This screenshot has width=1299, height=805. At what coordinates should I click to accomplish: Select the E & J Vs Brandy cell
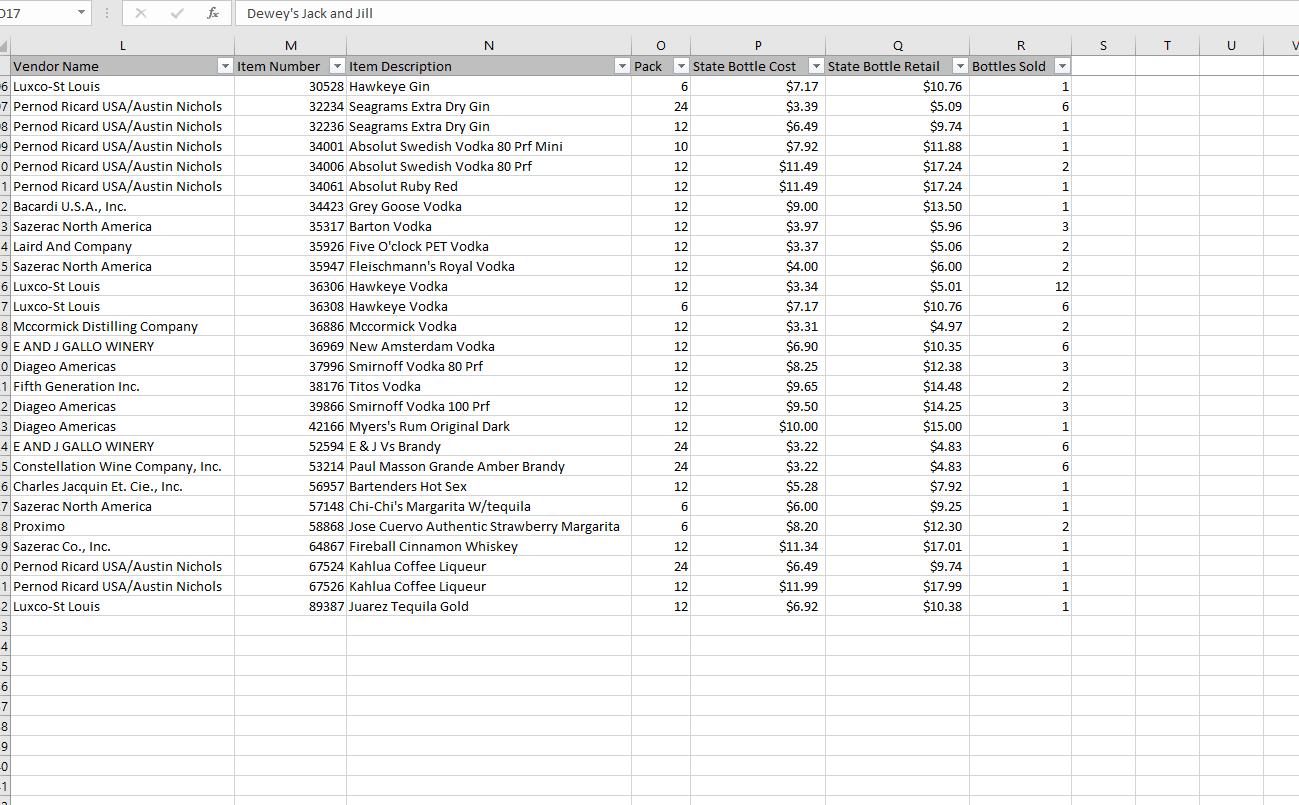(489, 446)
